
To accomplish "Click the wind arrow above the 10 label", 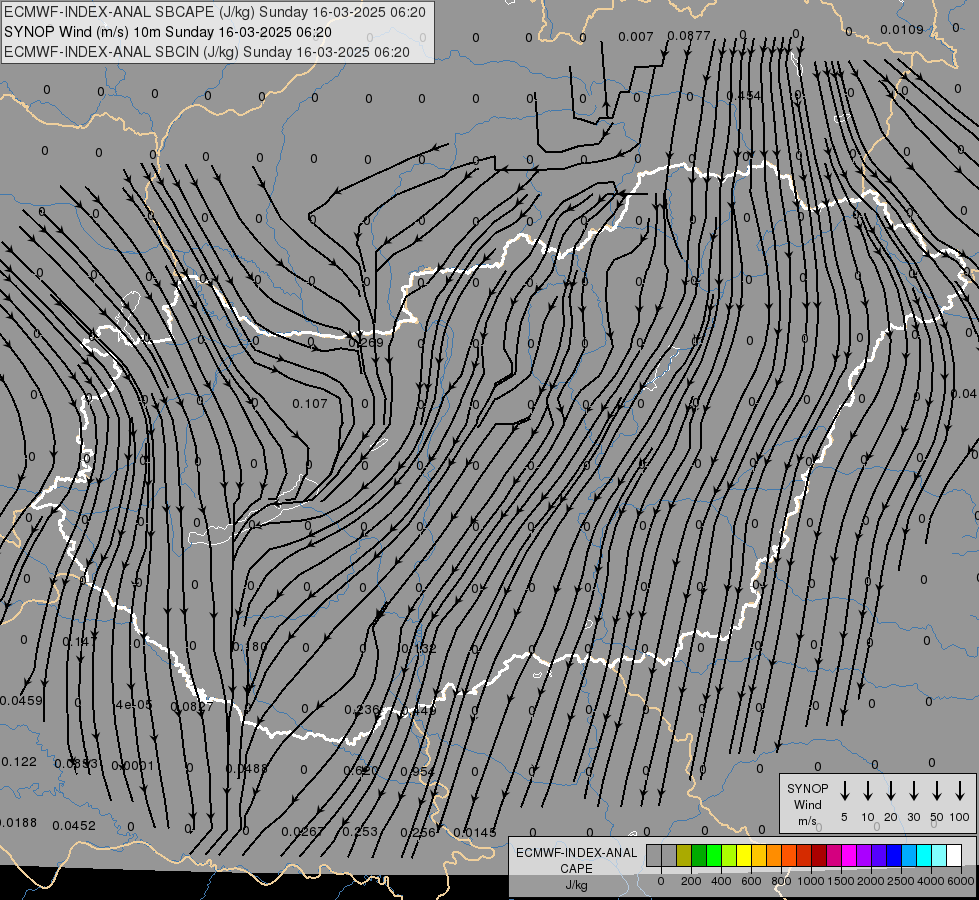I will 868,791.
